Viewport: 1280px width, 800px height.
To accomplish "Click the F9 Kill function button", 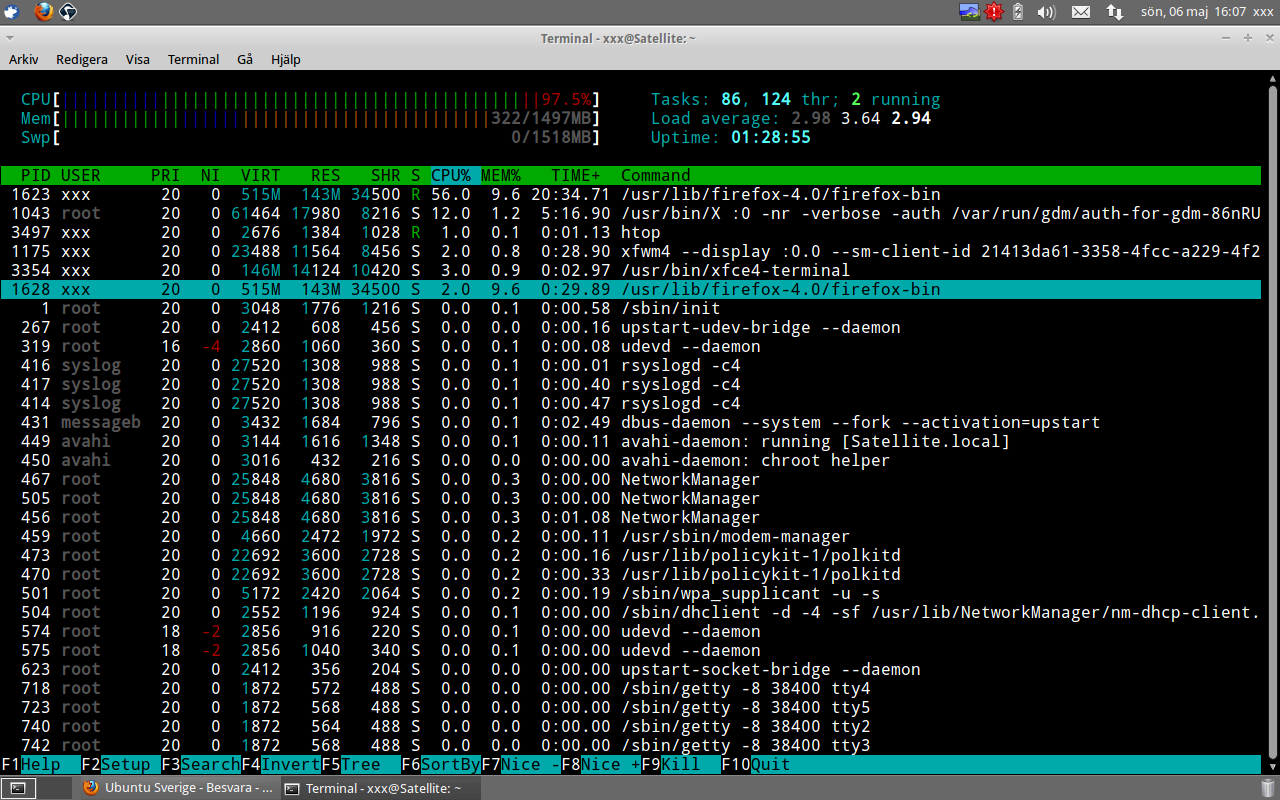I will (x=681, y=765).
